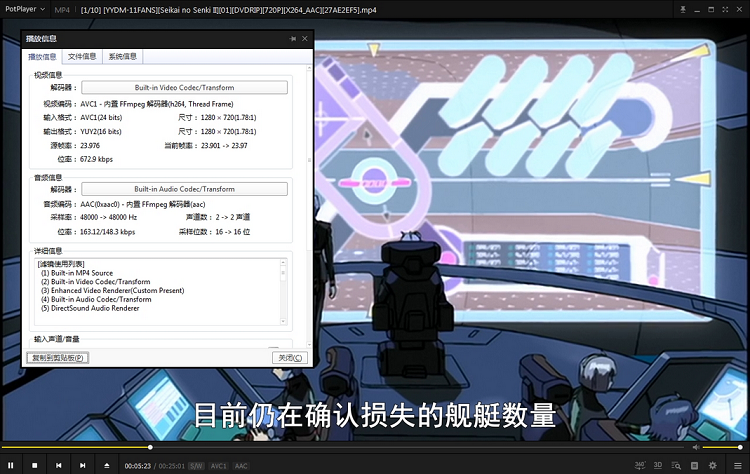Toggle 3D video mode
Viewport: 750px width, 474px height.
click(x=658, y=465)
